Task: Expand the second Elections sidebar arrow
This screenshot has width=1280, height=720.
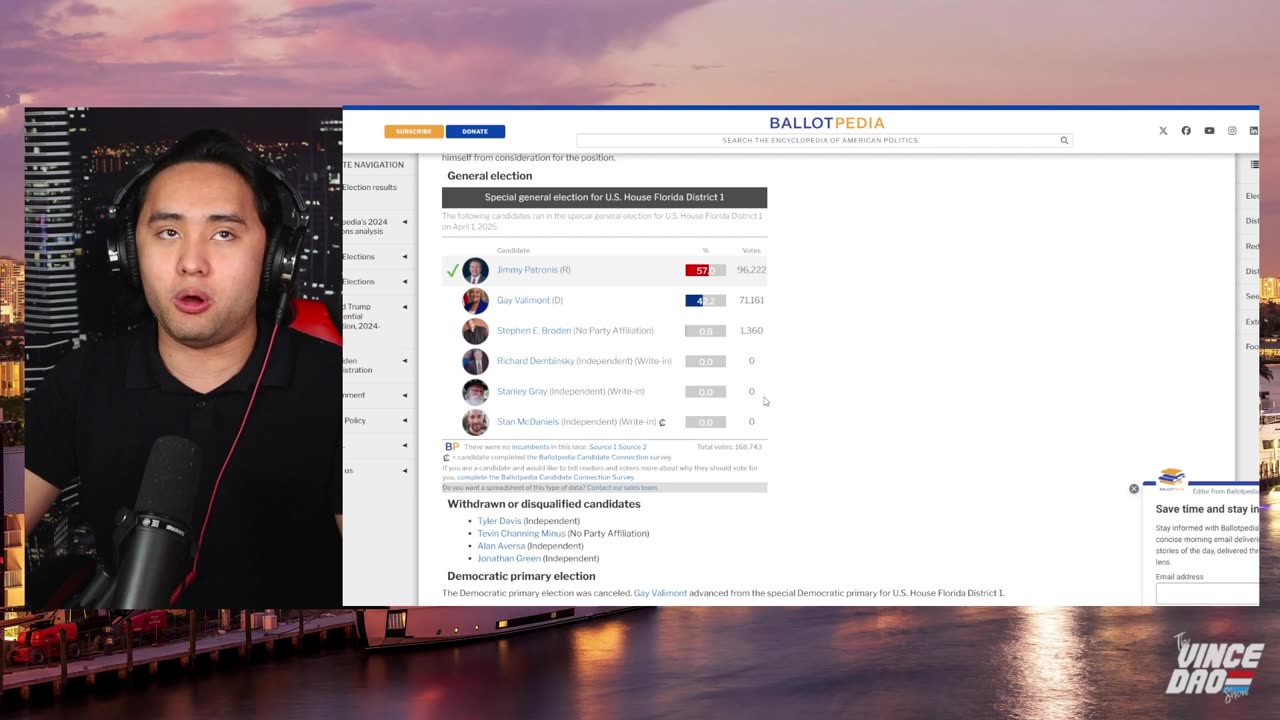Action: point(405,282)
